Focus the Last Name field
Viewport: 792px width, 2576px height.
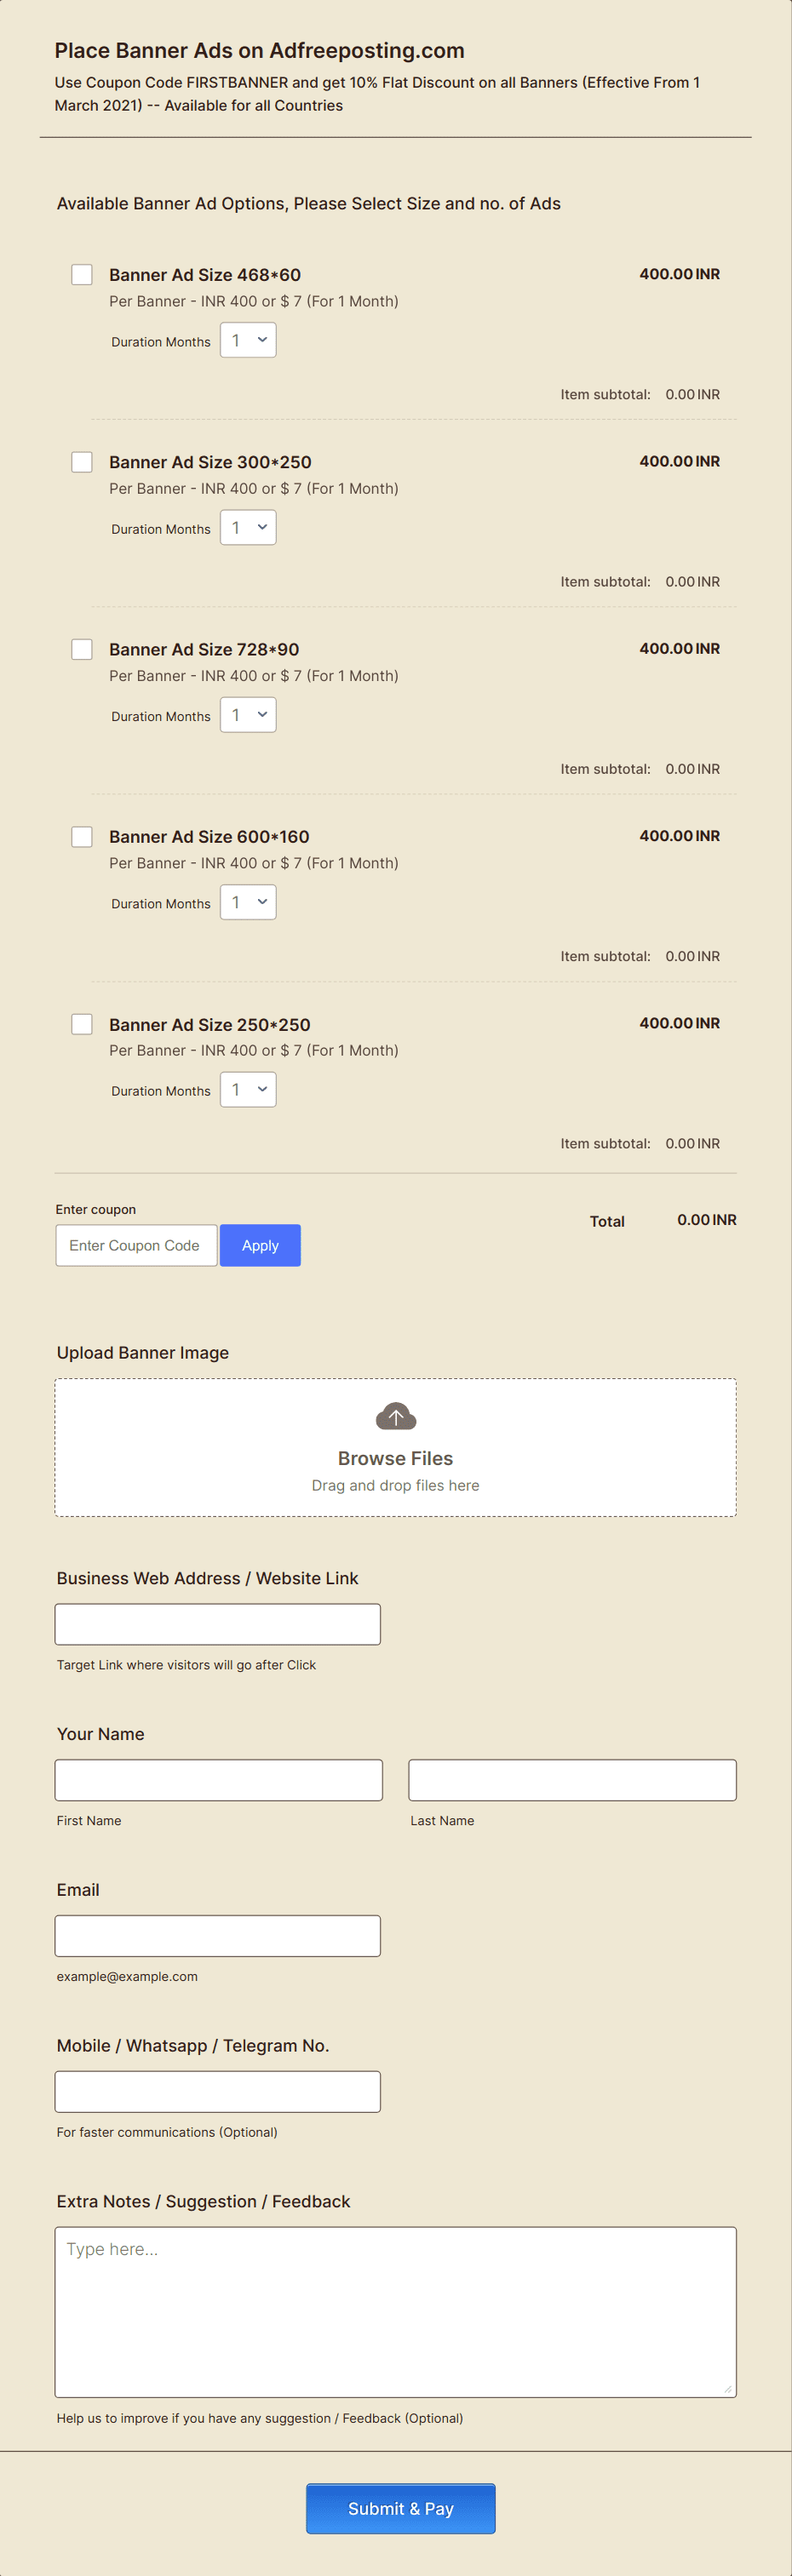pyautogui.click(x=573, y=1780)
